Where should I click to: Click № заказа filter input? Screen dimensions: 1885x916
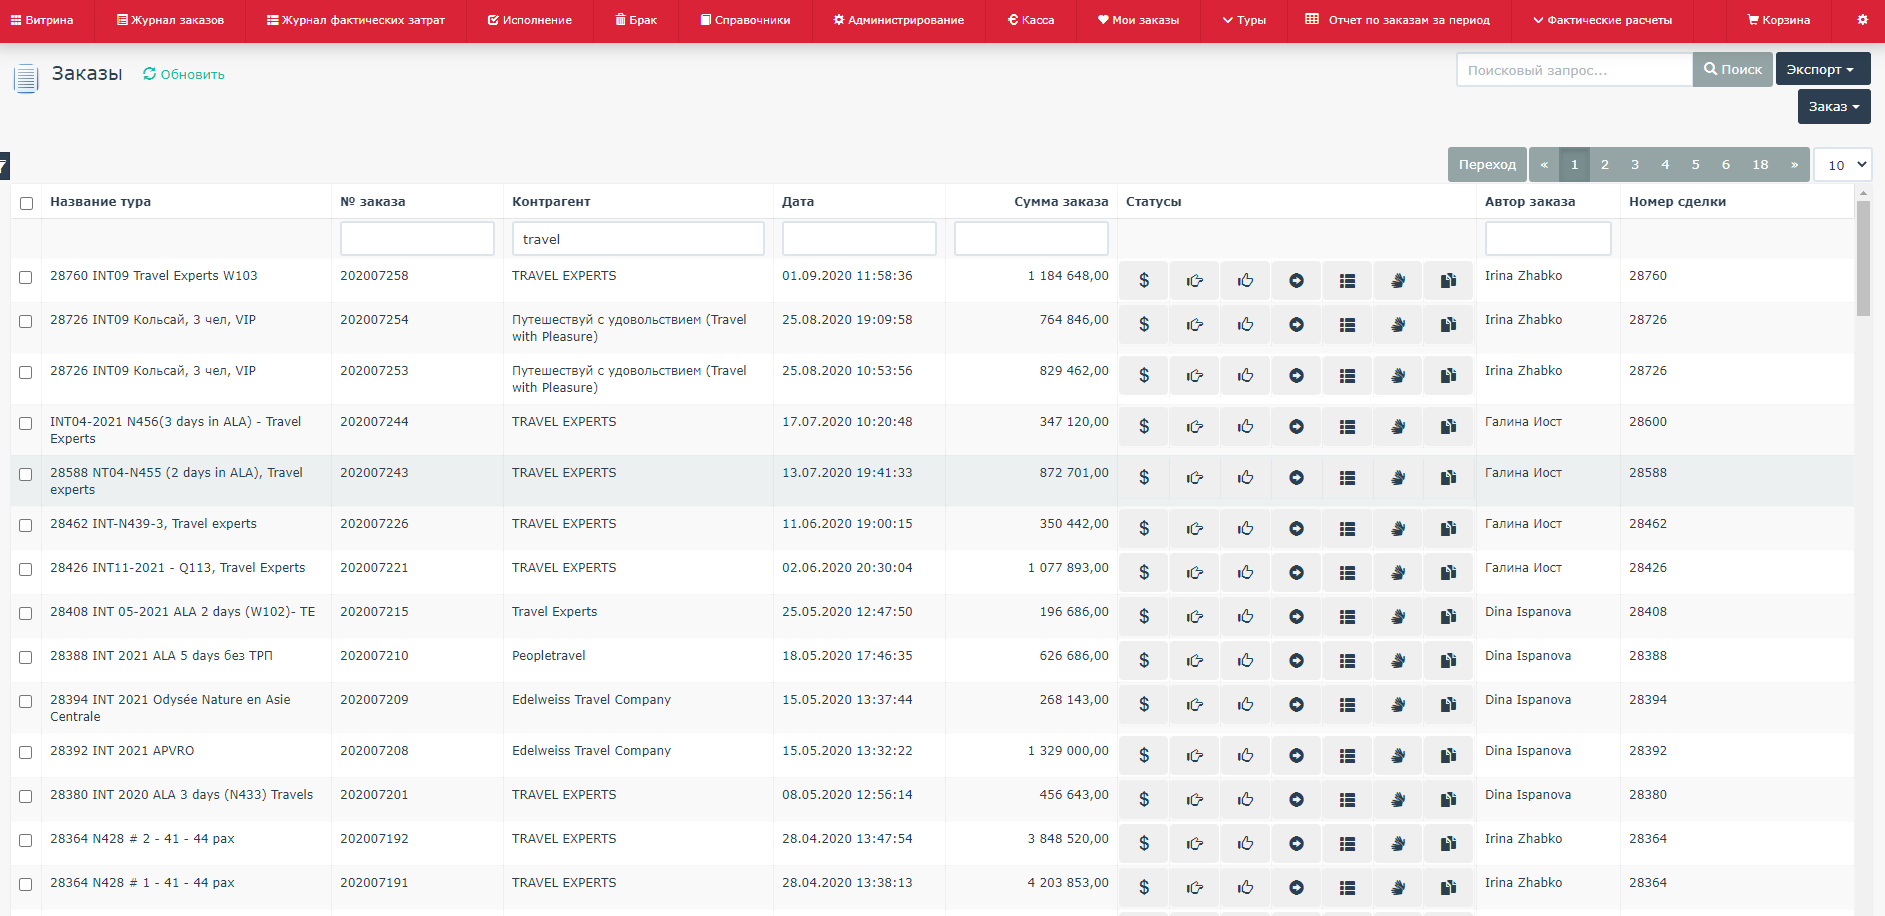[x=417, y=239]
